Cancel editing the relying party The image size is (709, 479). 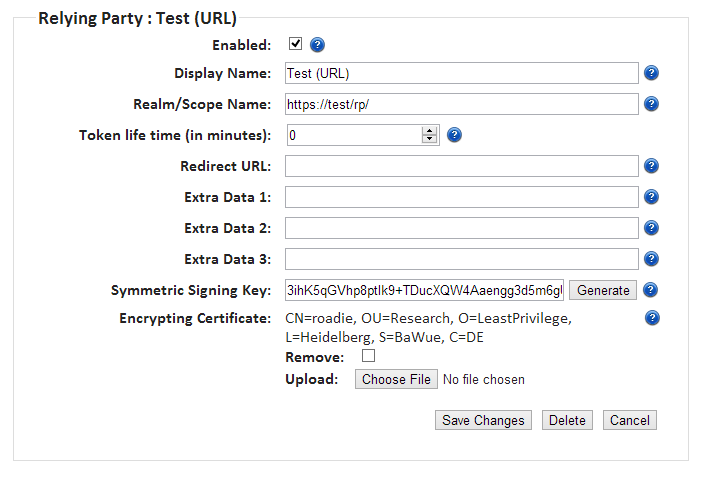click(x=630, y=420)
